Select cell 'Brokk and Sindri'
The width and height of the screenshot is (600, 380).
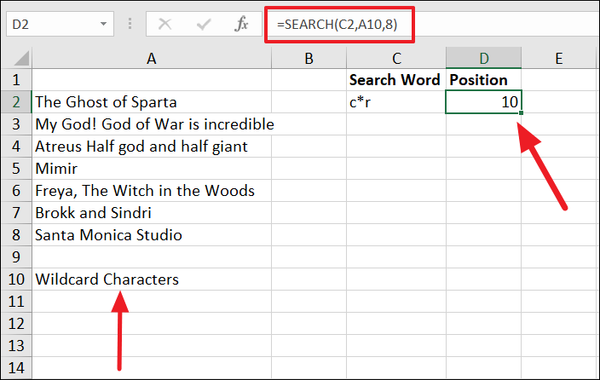click(152, 213)
